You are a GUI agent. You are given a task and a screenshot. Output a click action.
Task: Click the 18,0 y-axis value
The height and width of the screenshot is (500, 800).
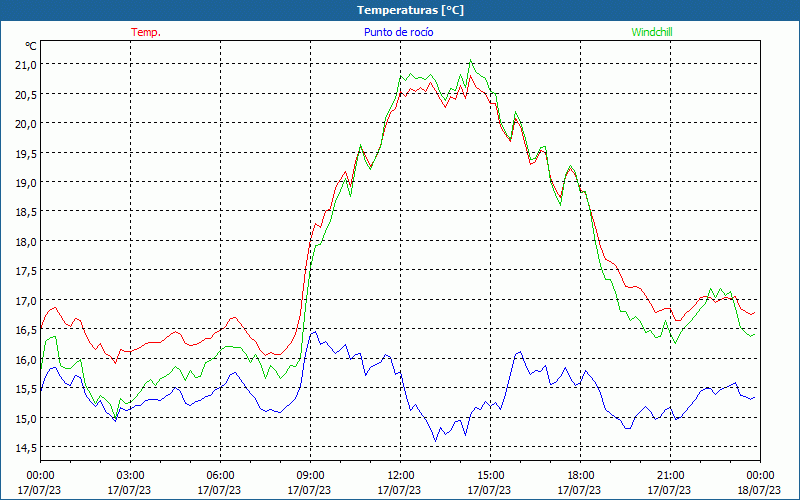[26, 241]
